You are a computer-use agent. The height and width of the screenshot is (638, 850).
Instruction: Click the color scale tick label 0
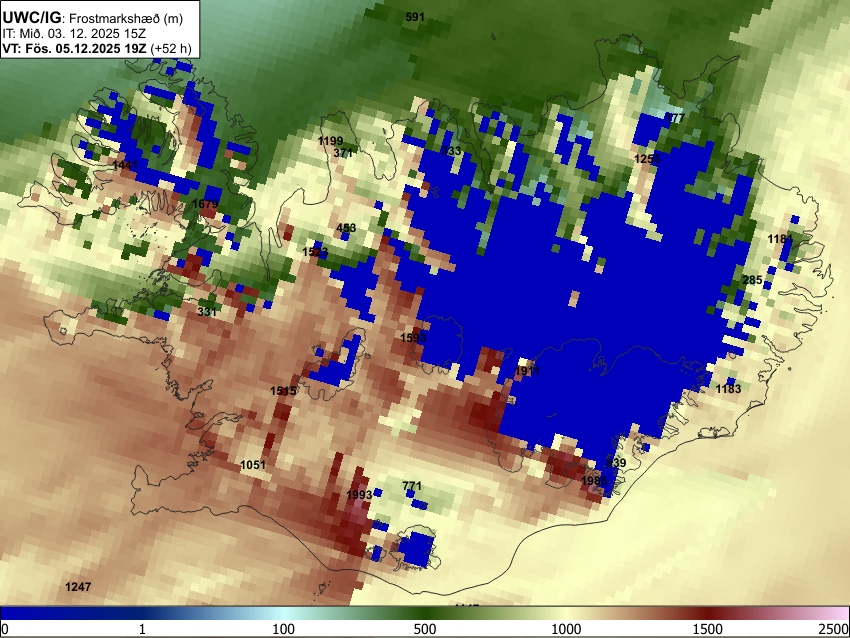pyautogui.click(x=5, y=629)
